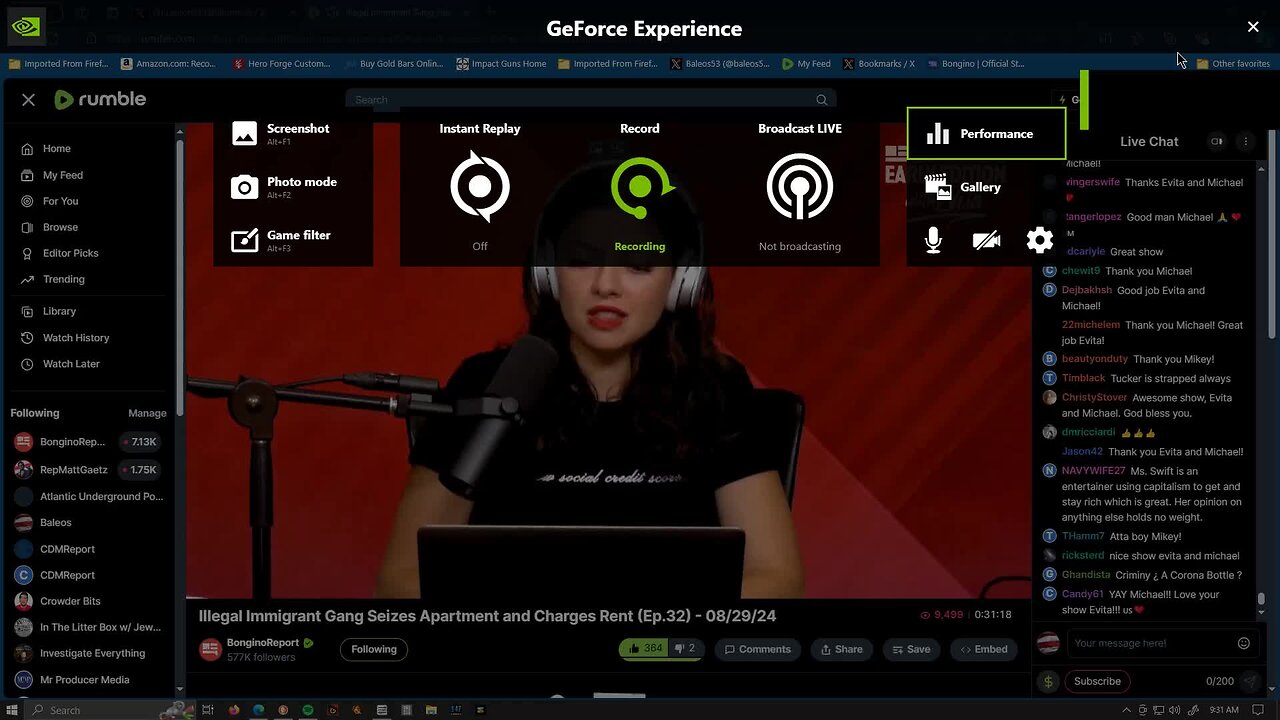Open Microsoft Edge from taskbar

[259, 710]
